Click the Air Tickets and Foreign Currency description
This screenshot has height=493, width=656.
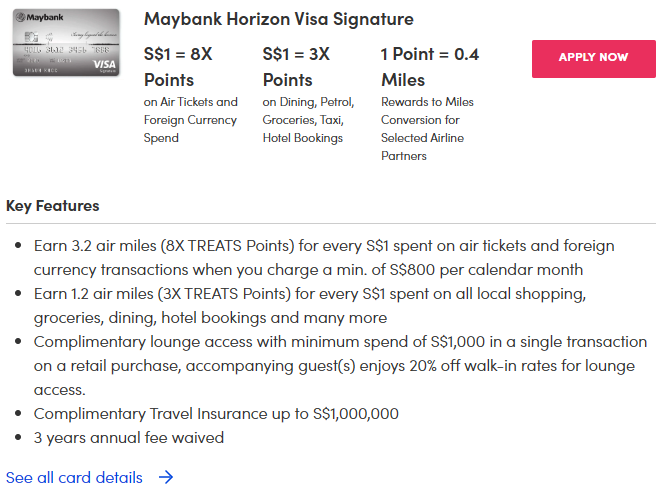tap(191, 119)
